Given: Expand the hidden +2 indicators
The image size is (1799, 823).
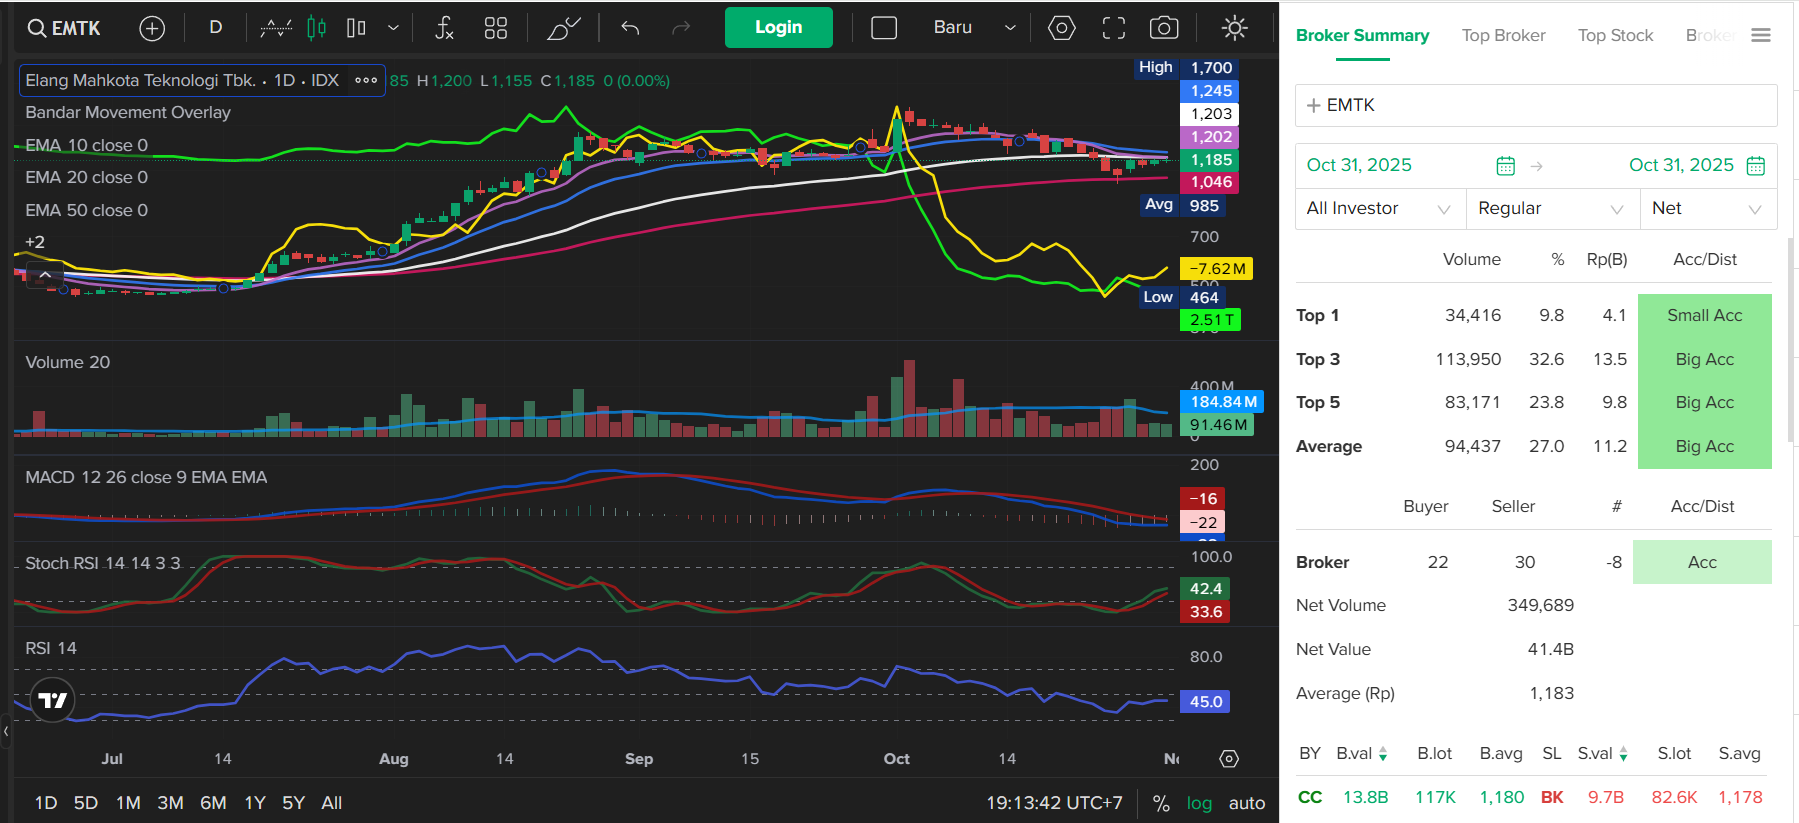Looking at the screenshot, I should 35,242.
